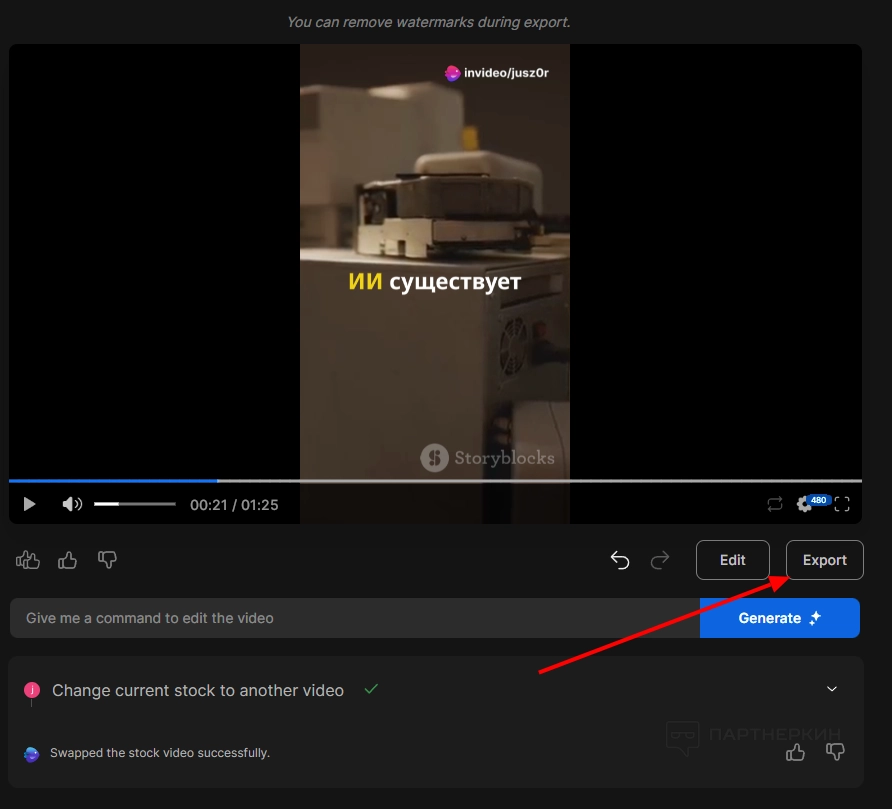Click the Export button

pyautogui.click(x=824, y=560)
